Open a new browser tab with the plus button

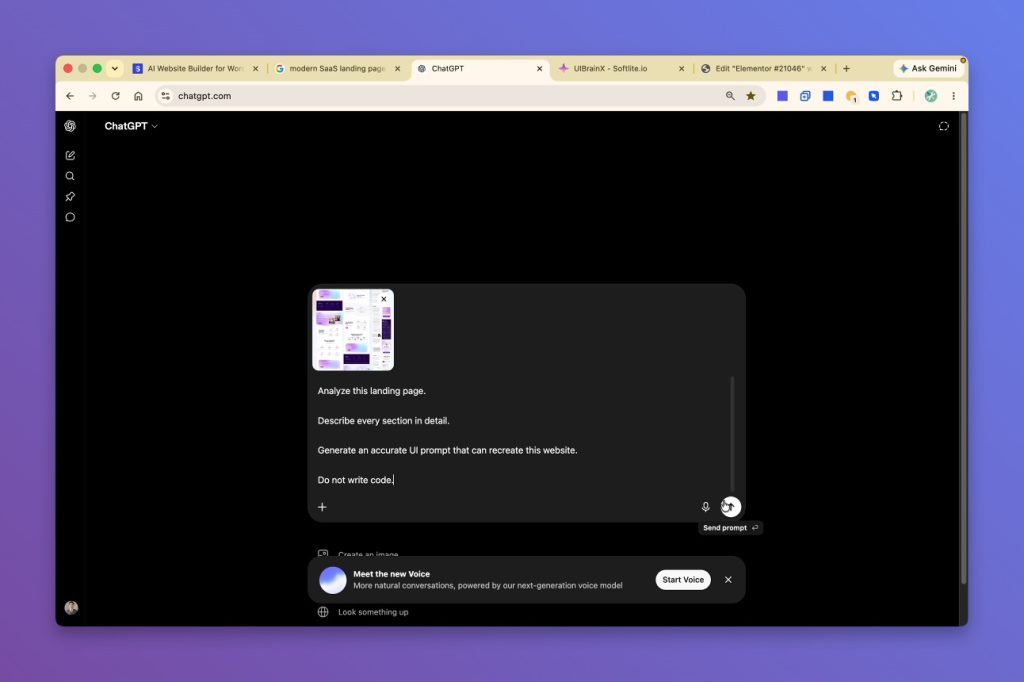(846, 69)
